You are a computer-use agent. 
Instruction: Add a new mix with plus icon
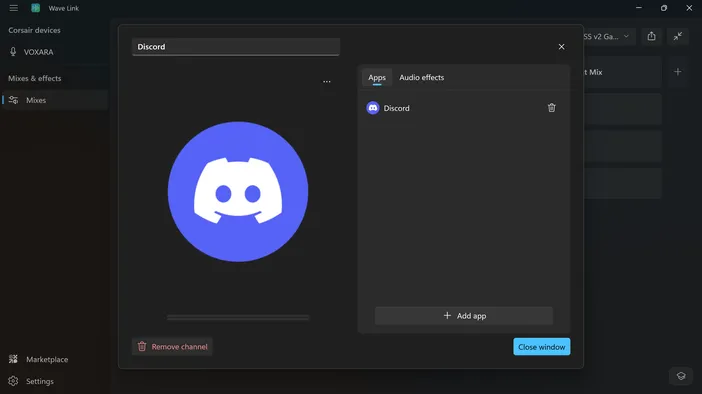tap(677, 72)
